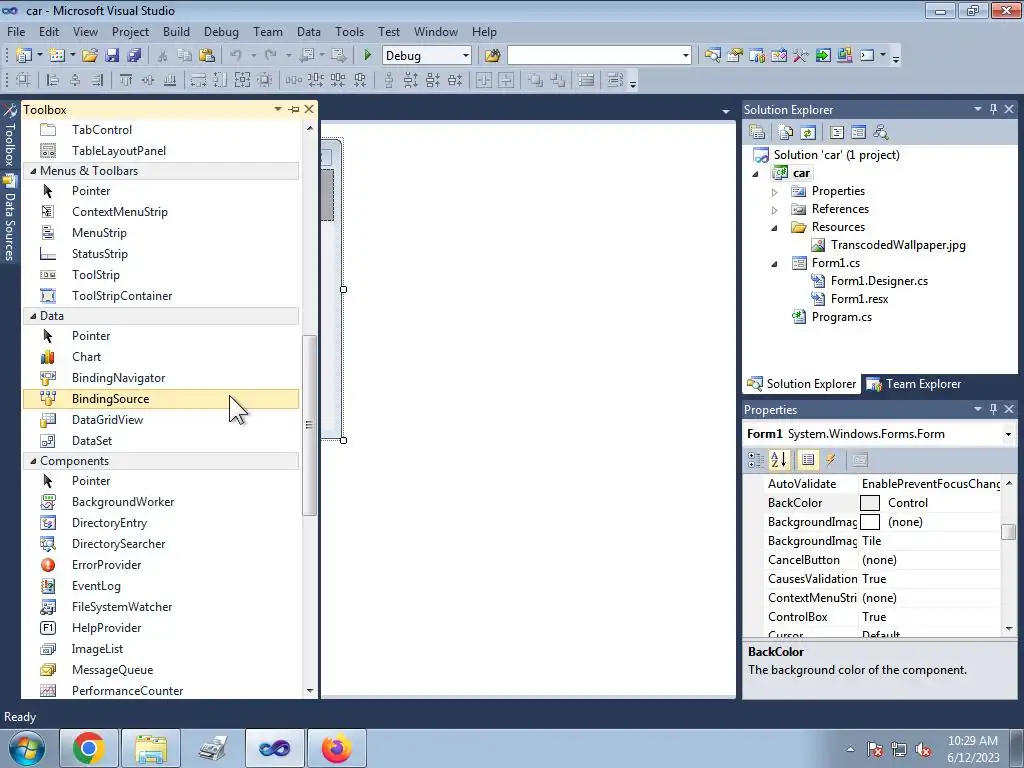Switch to the Solution Explorer tab
The height and width of the screenshot is (768, 1024).
click(802, 384)
